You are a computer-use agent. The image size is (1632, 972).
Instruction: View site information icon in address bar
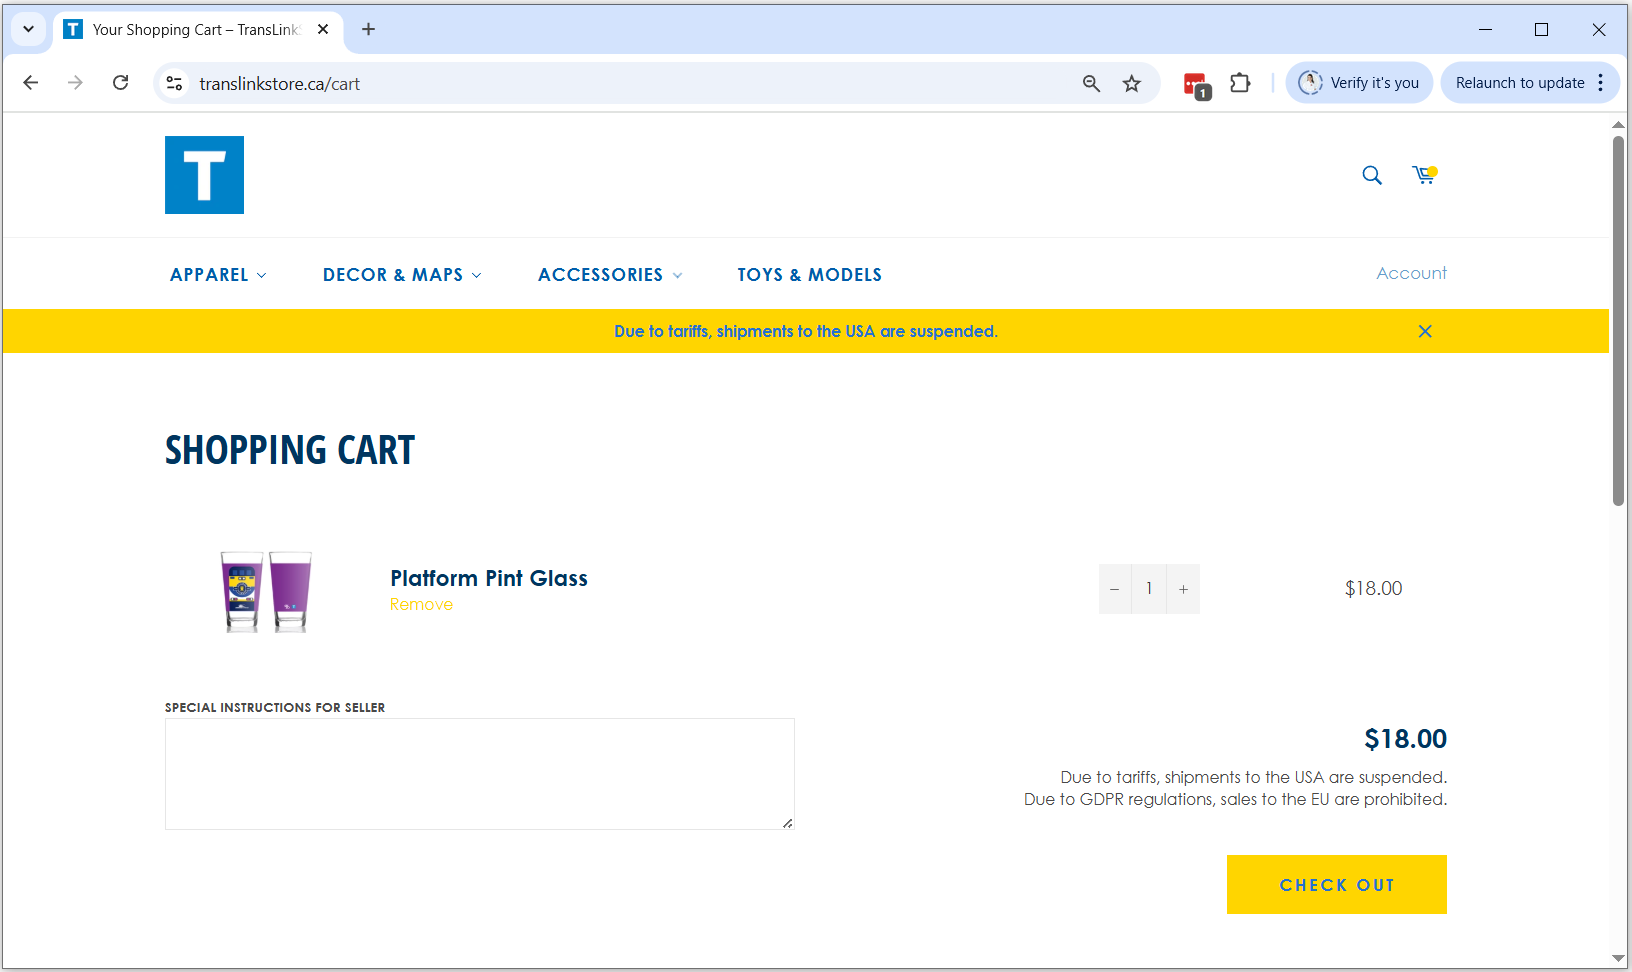click(174, 83)
